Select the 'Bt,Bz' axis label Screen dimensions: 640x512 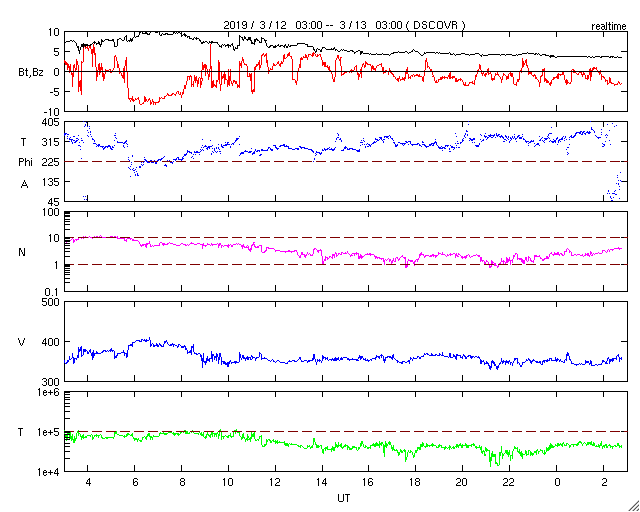pos(31,73)
